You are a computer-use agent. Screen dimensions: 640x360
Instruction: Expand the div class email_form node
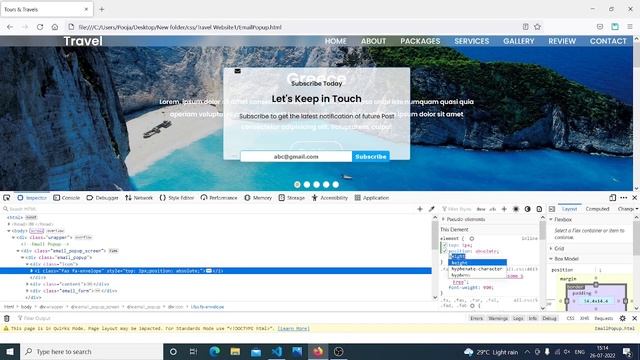[27, 291]
